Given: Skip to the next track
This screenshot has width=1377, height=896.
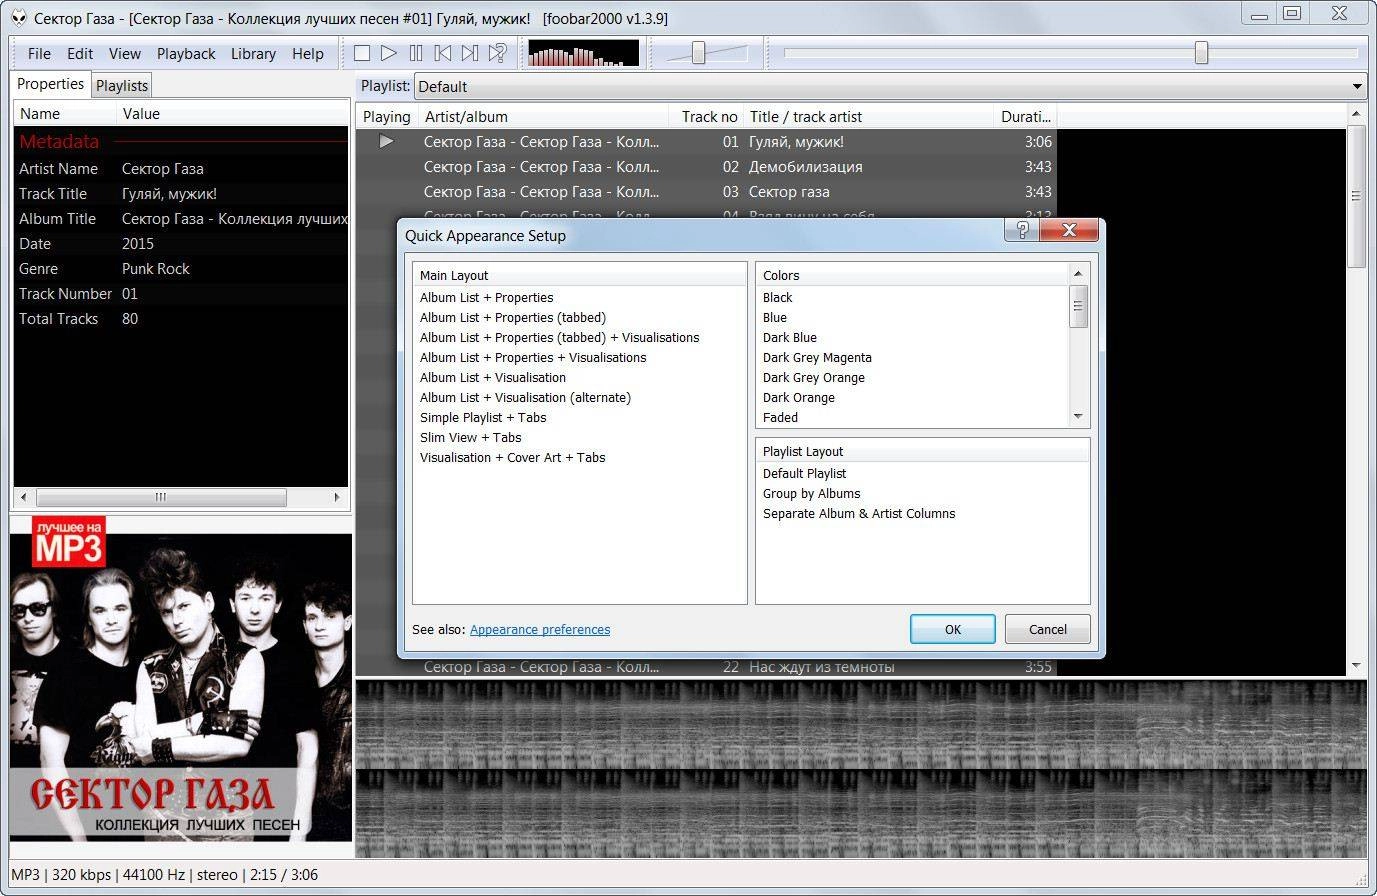Looking at the screenshot, I should tap(470, 53).
